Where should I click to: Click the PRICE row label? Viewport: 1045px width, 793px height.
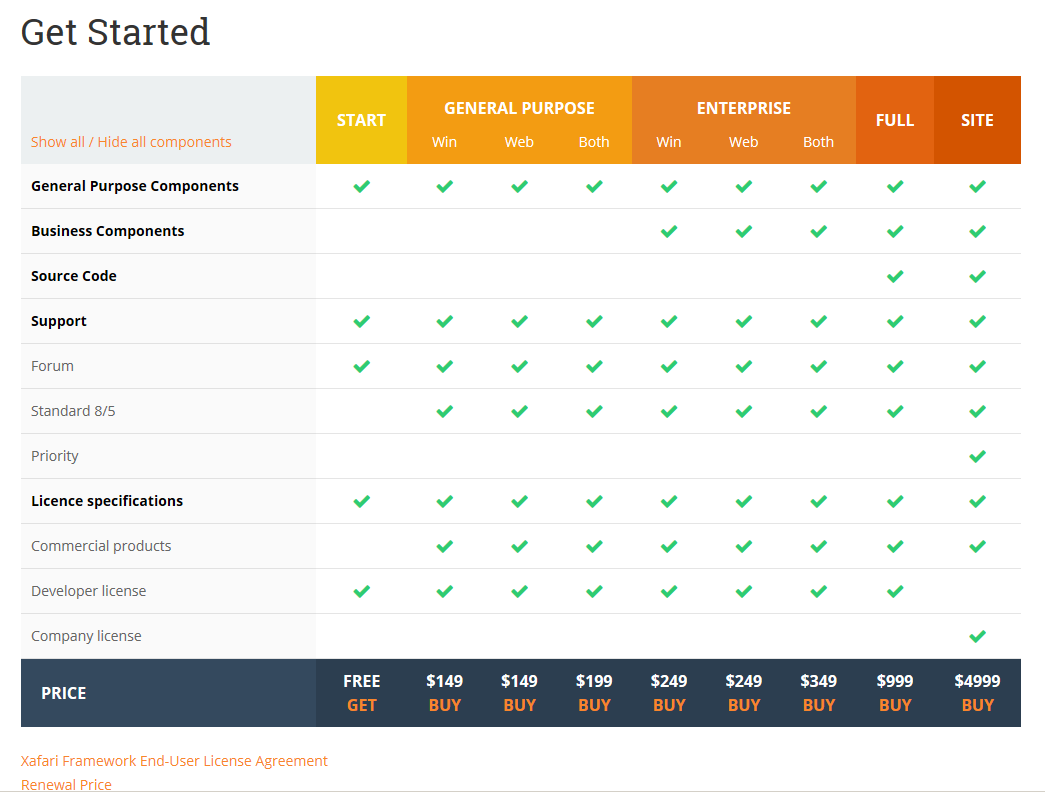[x=63, y=693]
